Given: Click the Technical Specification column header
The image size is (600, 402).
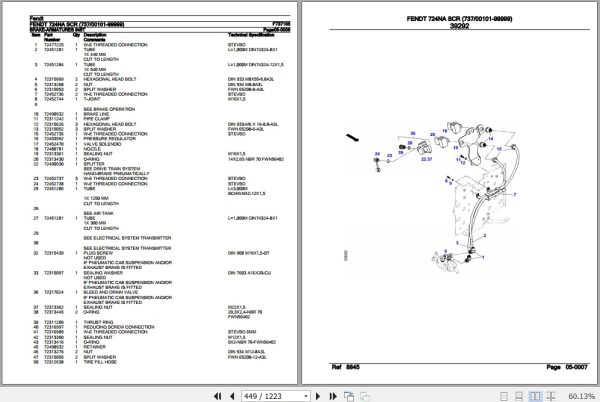Looking at the screenshot, I should click(251, 35).
